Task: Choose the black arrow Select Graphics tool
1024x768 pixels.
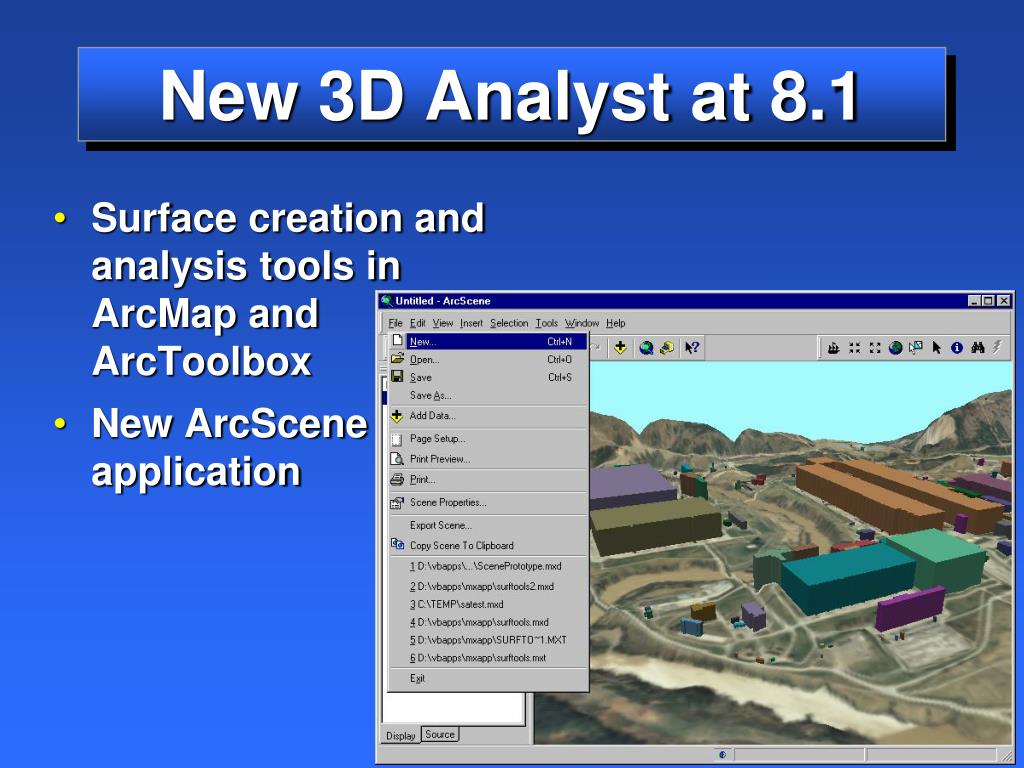Action: (x=936, y=348)
